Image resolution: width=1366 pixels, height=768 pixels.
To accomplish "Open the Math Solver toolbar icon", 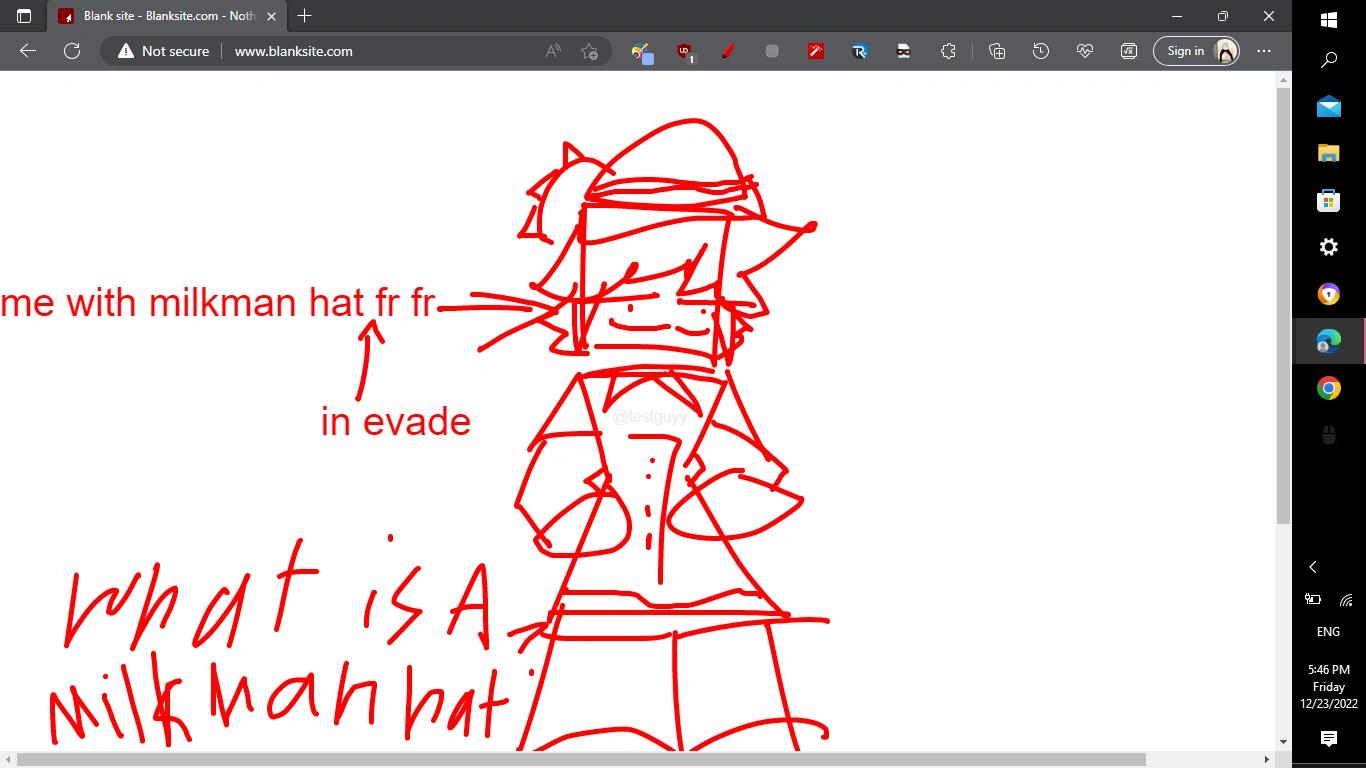I will [1128, 51].
